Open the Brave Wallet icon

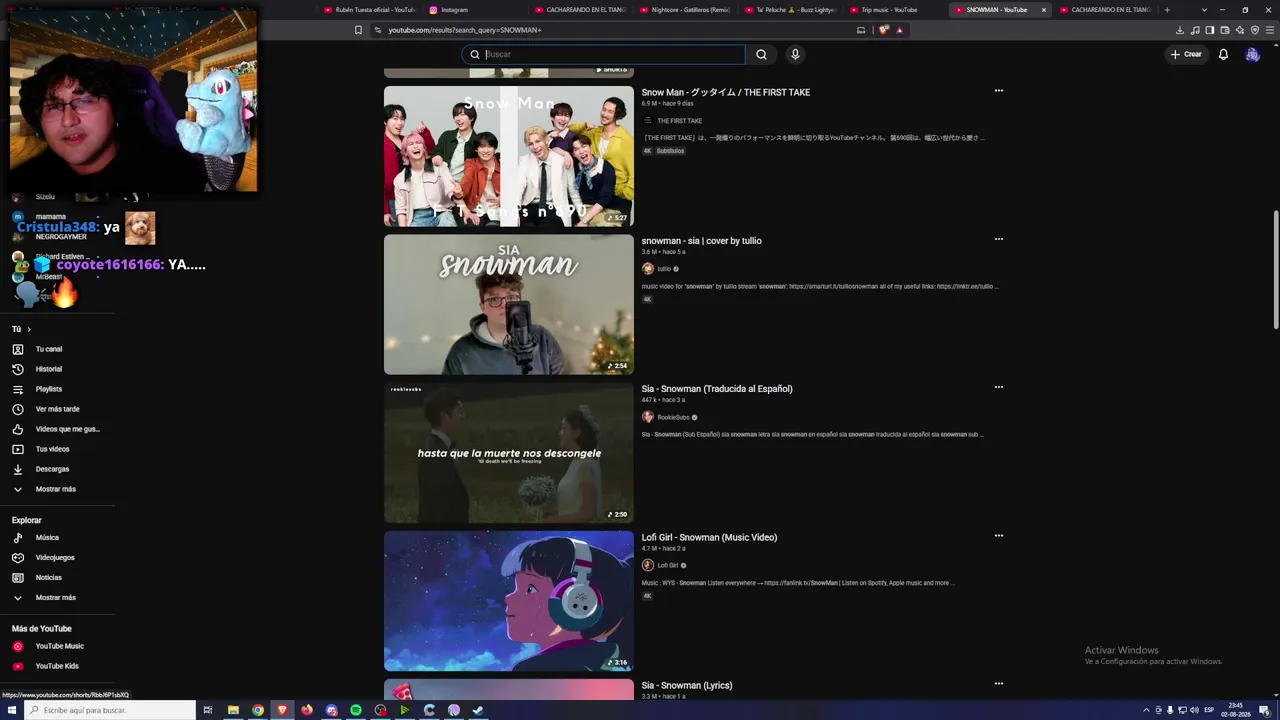(x=1225, y=30)
